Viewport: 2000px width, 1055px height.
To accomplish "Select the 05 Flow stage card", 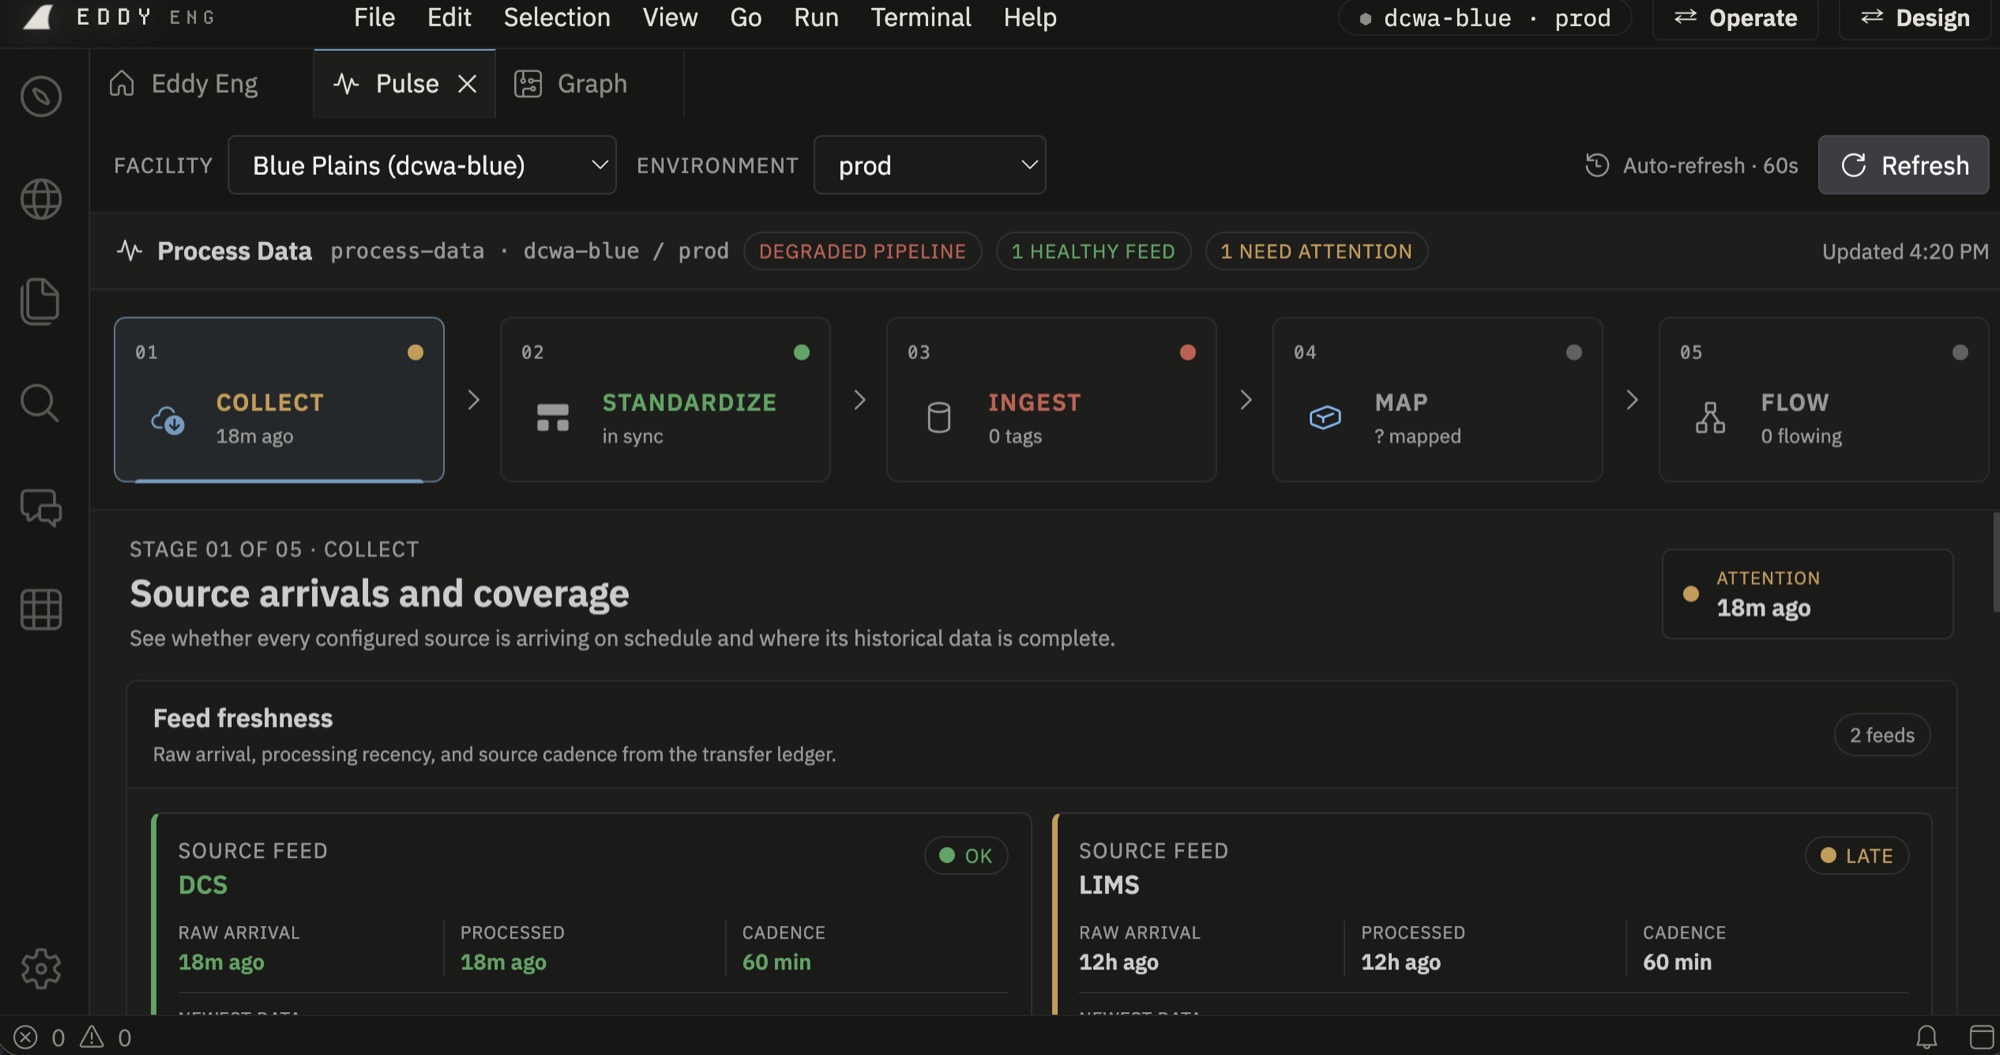I will 1823,400.
